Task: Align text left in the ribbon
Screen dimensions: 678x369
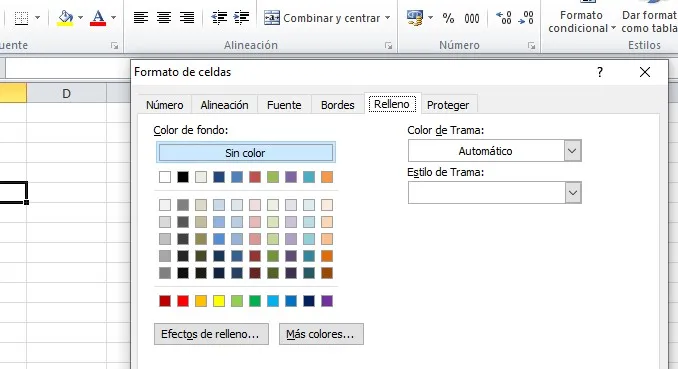Action: click(141, 18)
